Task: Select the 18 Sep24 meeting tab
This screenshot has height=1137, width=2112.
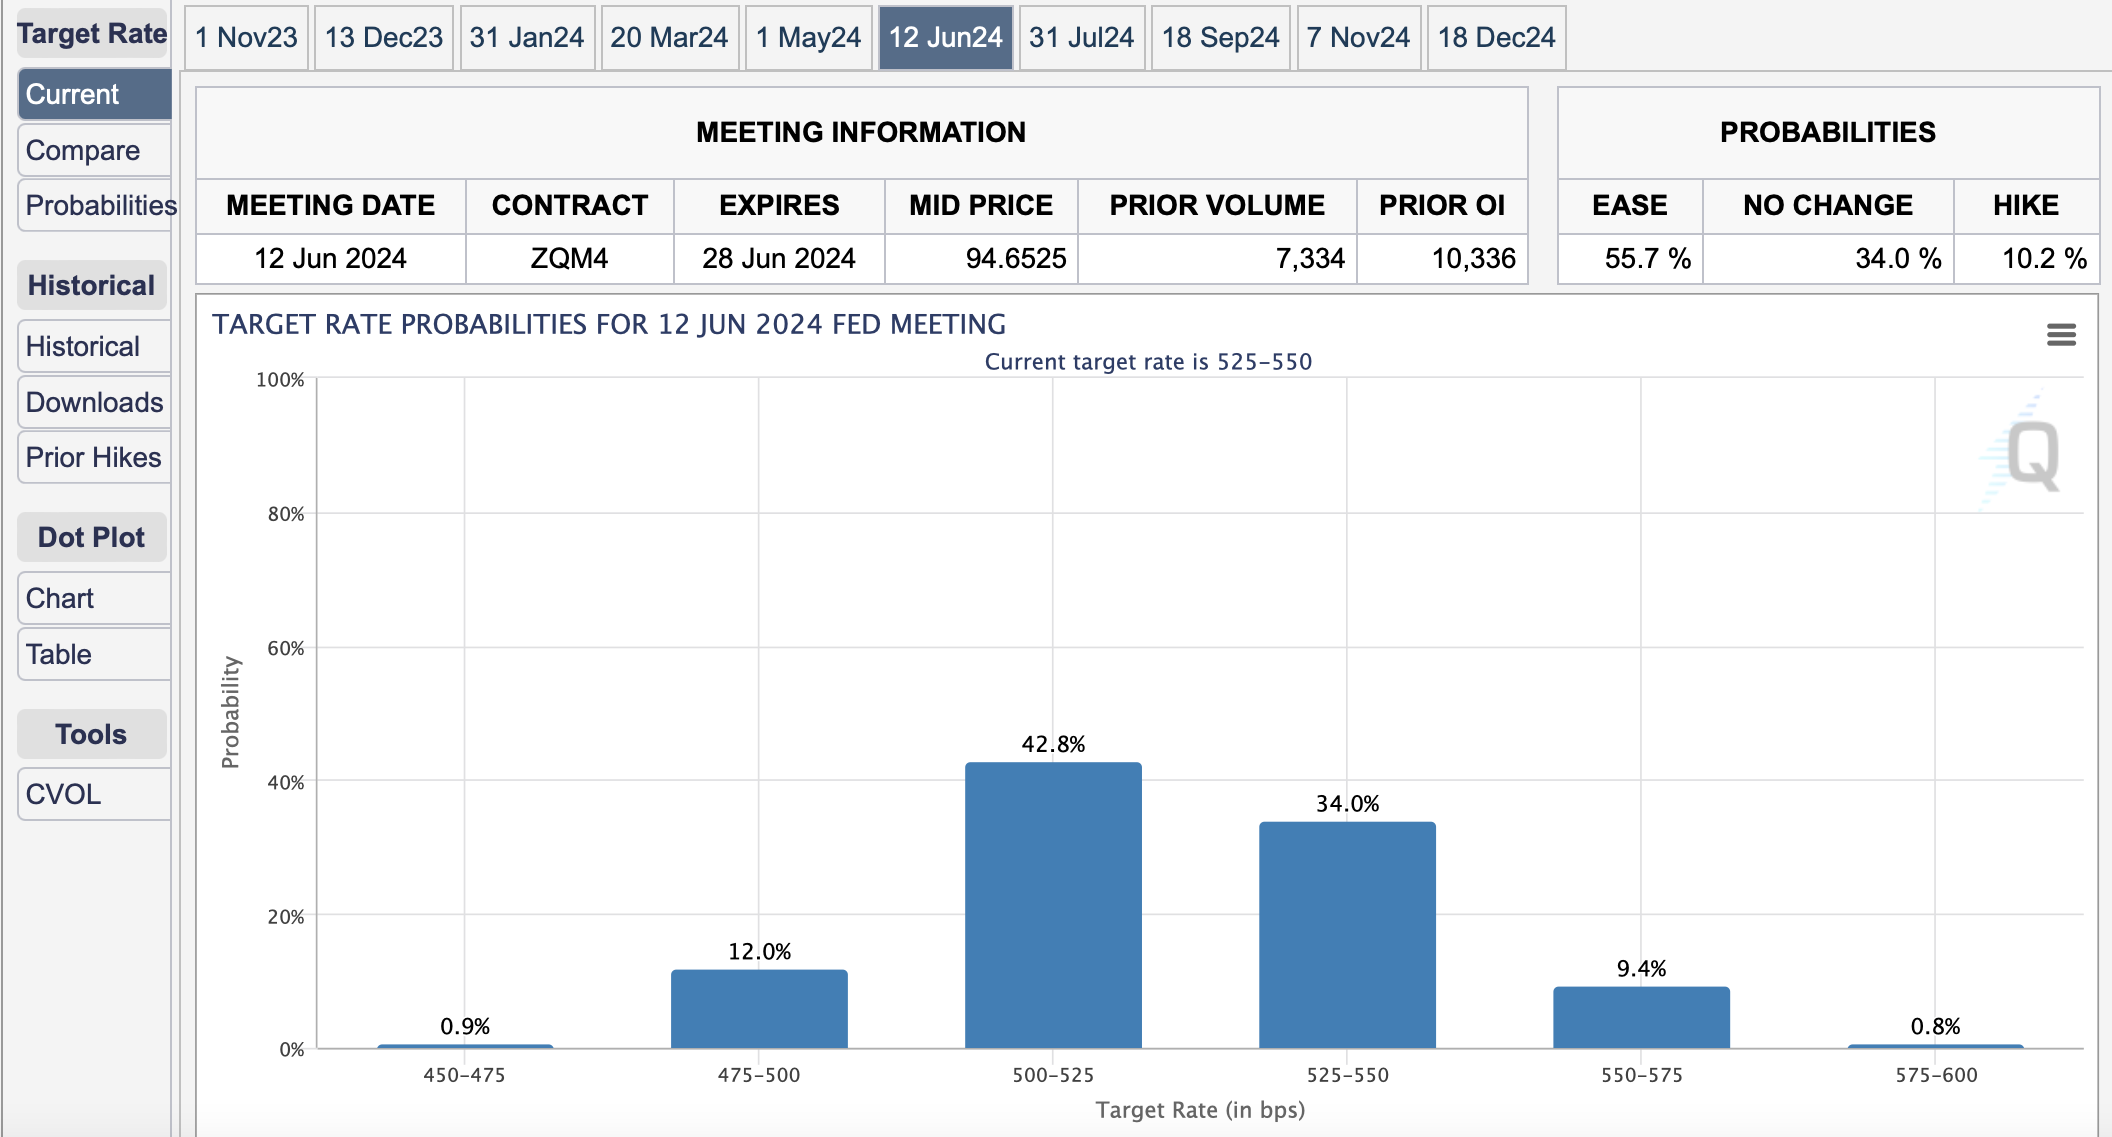Action: click(1221, 38)
